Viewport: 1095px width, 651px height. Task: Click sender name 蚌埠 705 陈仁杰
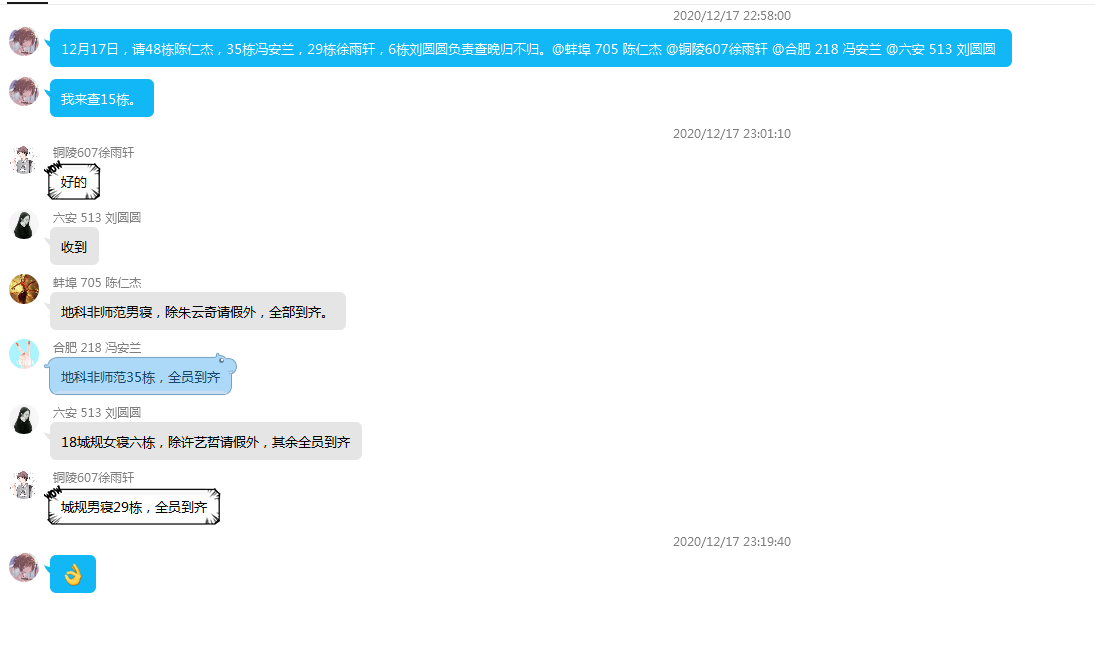tap(97, 283)
